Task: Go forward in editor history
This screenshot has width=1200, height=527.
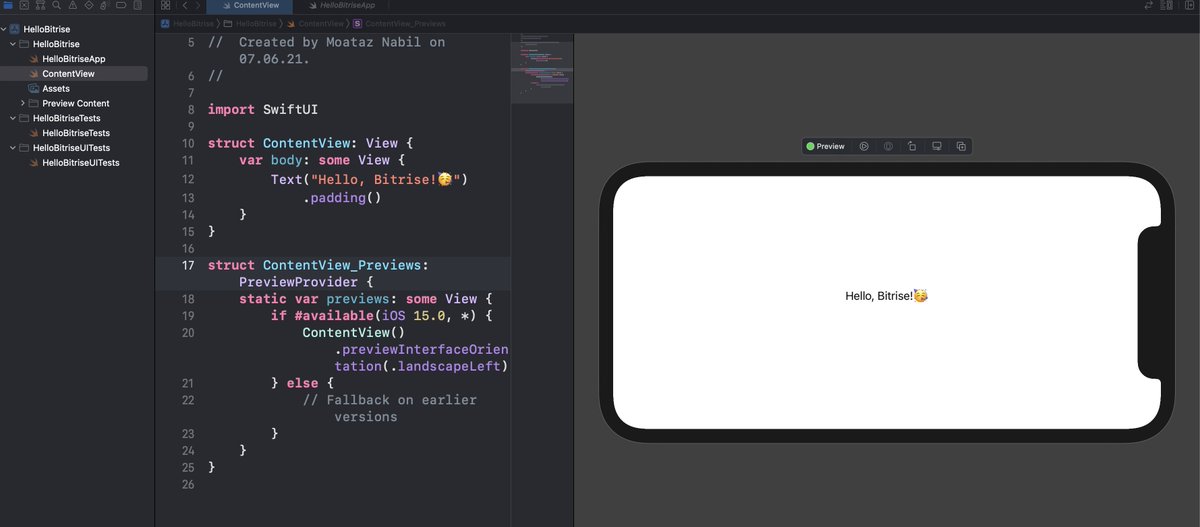Action: (198, 5)
